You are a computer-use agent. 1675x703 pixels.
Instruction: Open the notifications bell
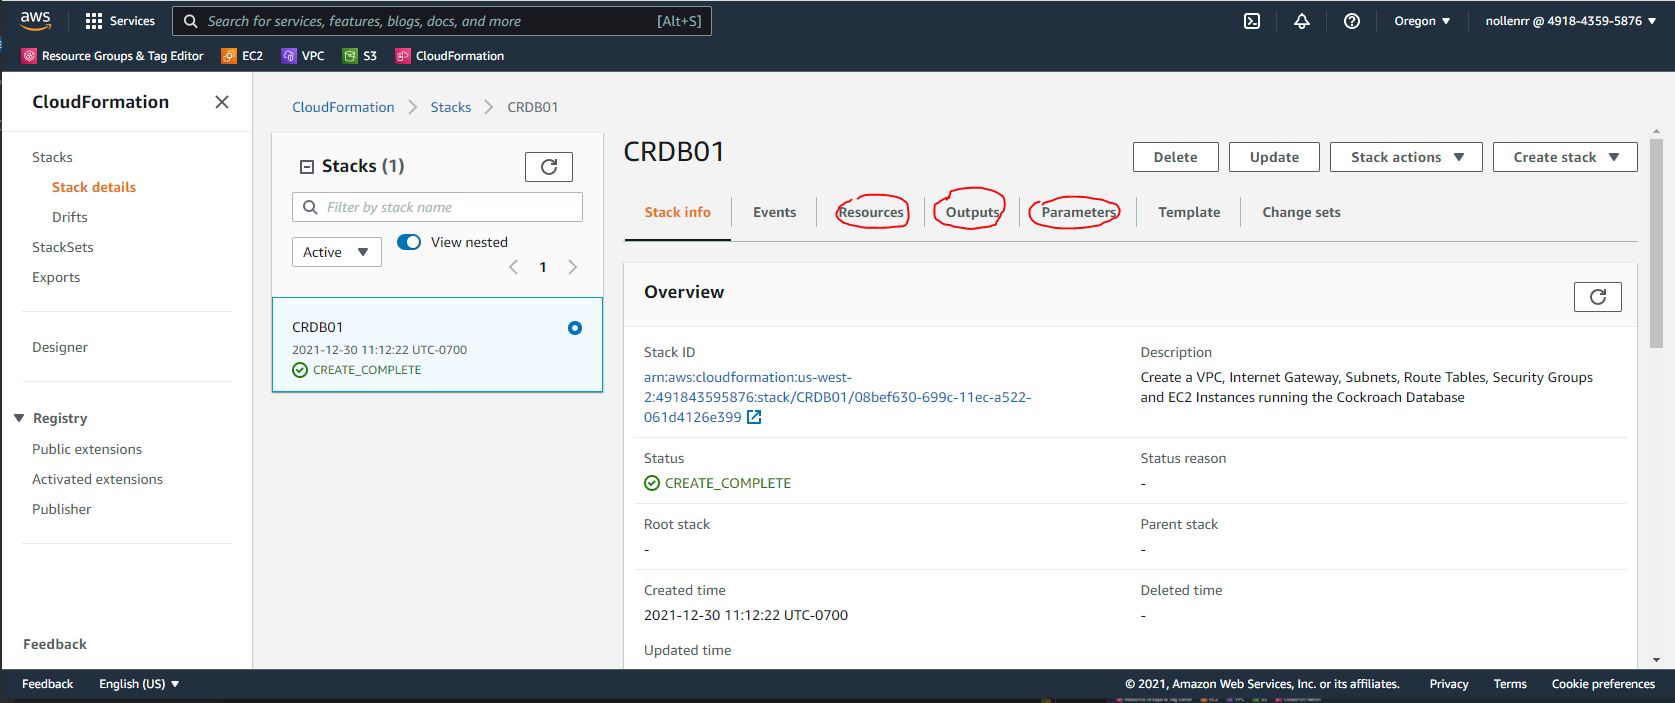[1302, 21]
